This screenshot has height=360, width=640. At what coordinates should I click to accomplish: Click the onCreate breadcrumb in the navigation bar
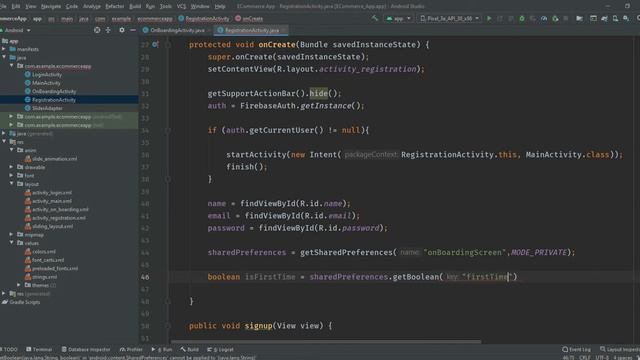[x=249, y=18]
